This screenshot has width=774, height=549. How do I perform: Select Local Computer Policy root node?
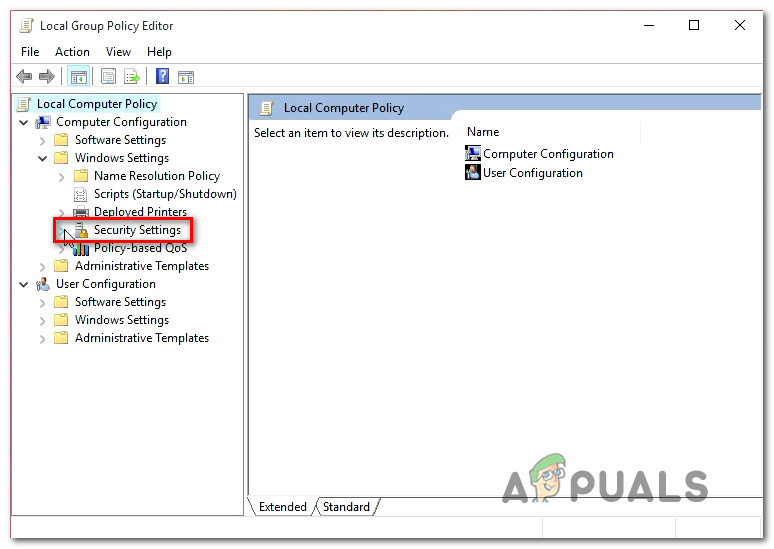point(97,104)
